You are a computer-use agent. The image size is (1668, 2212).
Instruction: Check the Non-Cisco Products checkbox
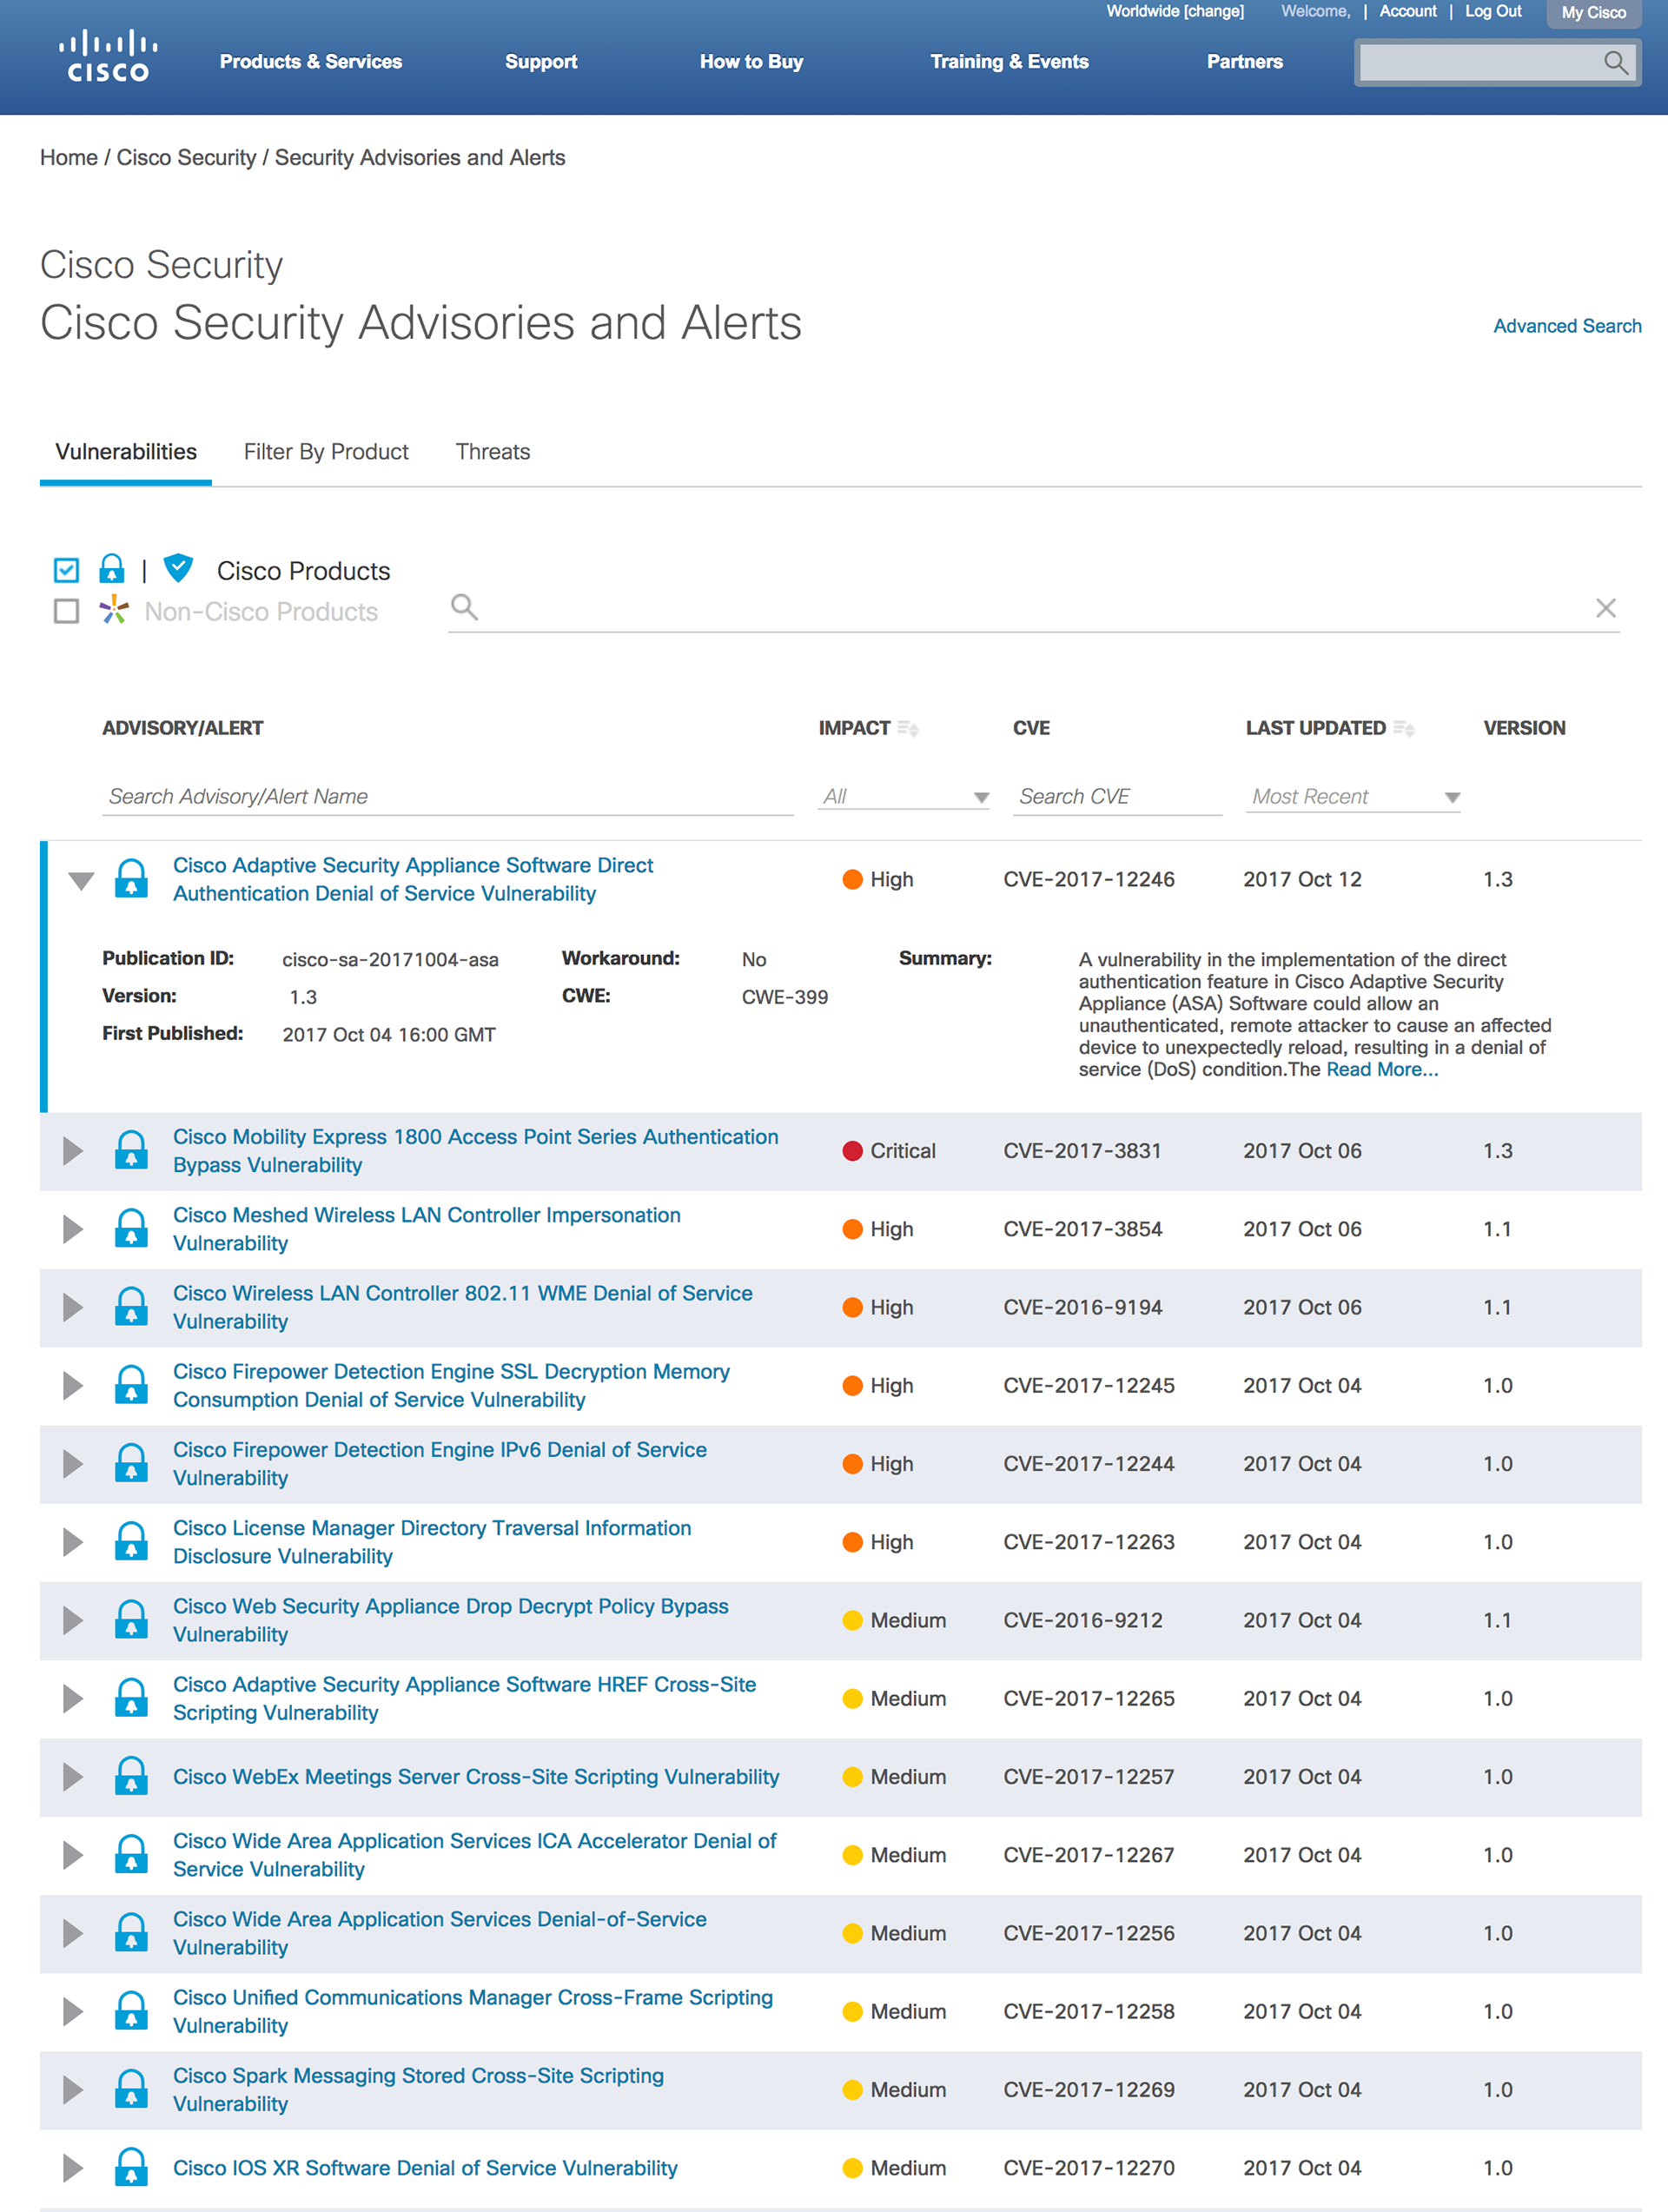[x=66, y=611]
